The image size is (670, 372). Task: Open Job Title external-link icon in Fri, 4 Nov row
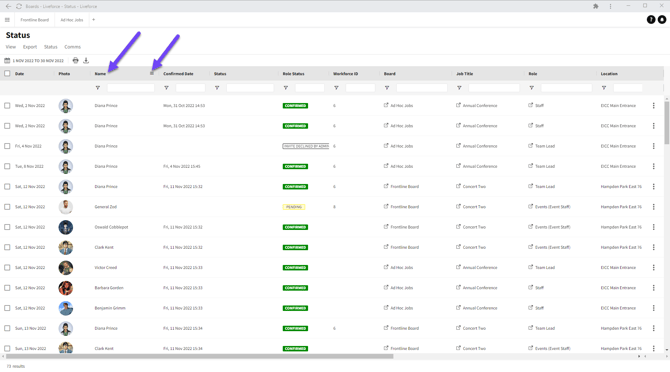[x=458, y=146]
